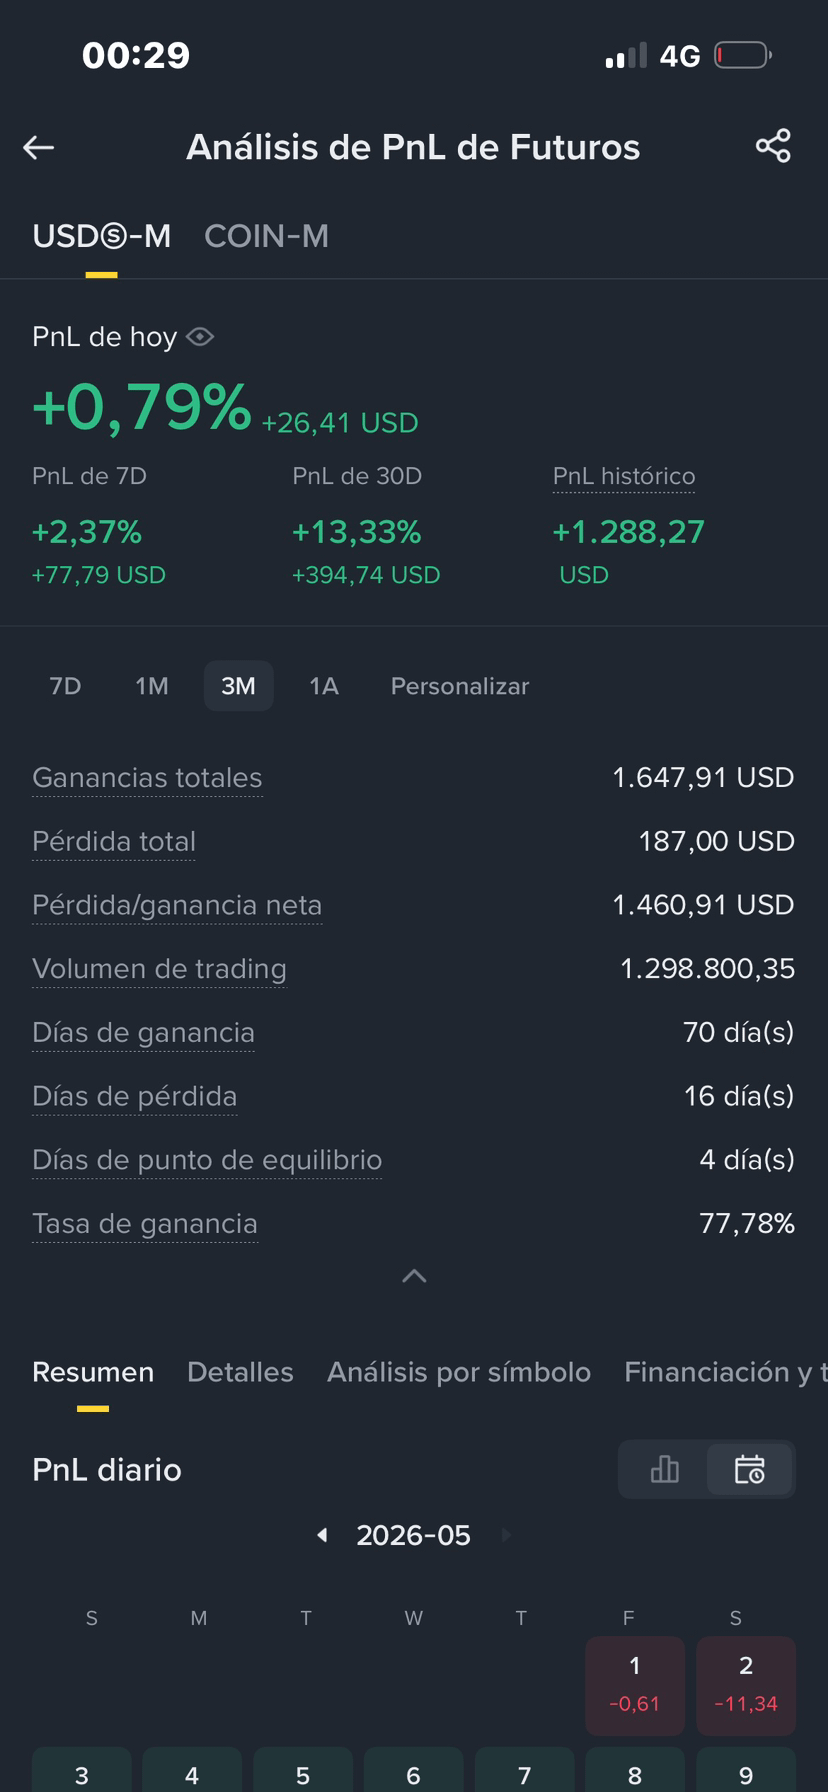
Task: Tap the battery status icon
Action: [x=743, y=55]
